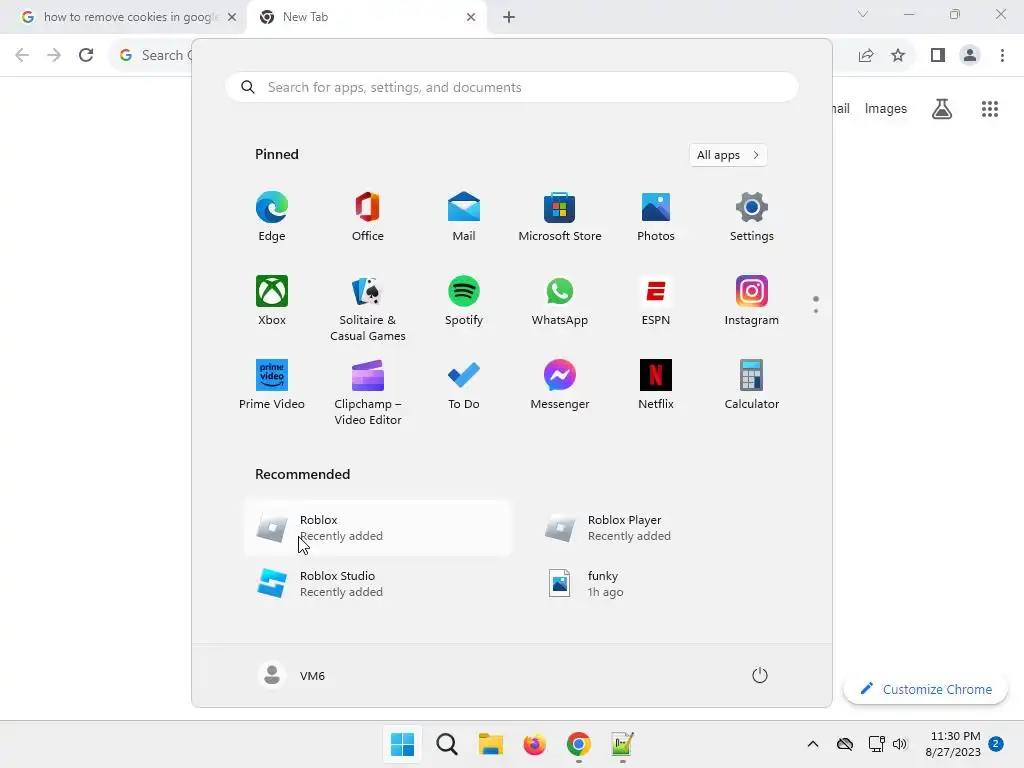Image resolution: width=1024 pixels, height=768 pixels.
Task: Open recommended Roblox Studio
Action: 378,584
